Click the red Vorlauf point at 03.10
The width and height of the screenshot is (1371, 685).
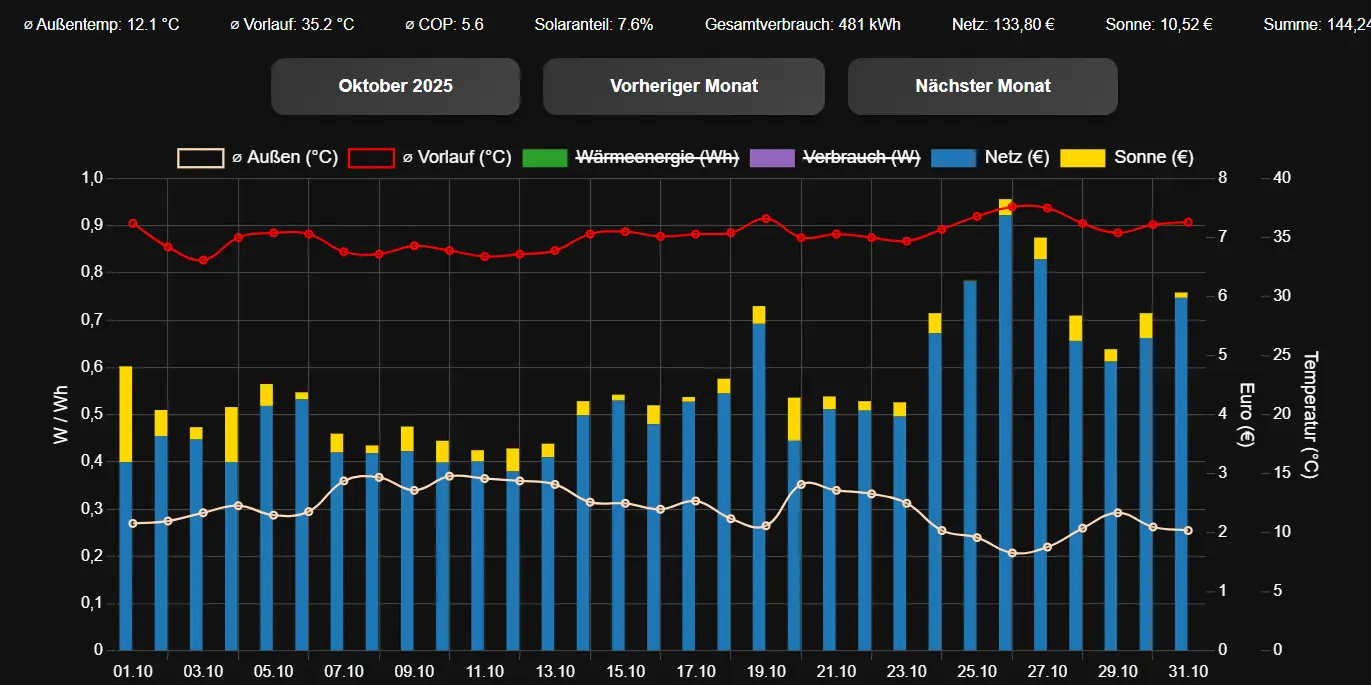tap(203, 260)
